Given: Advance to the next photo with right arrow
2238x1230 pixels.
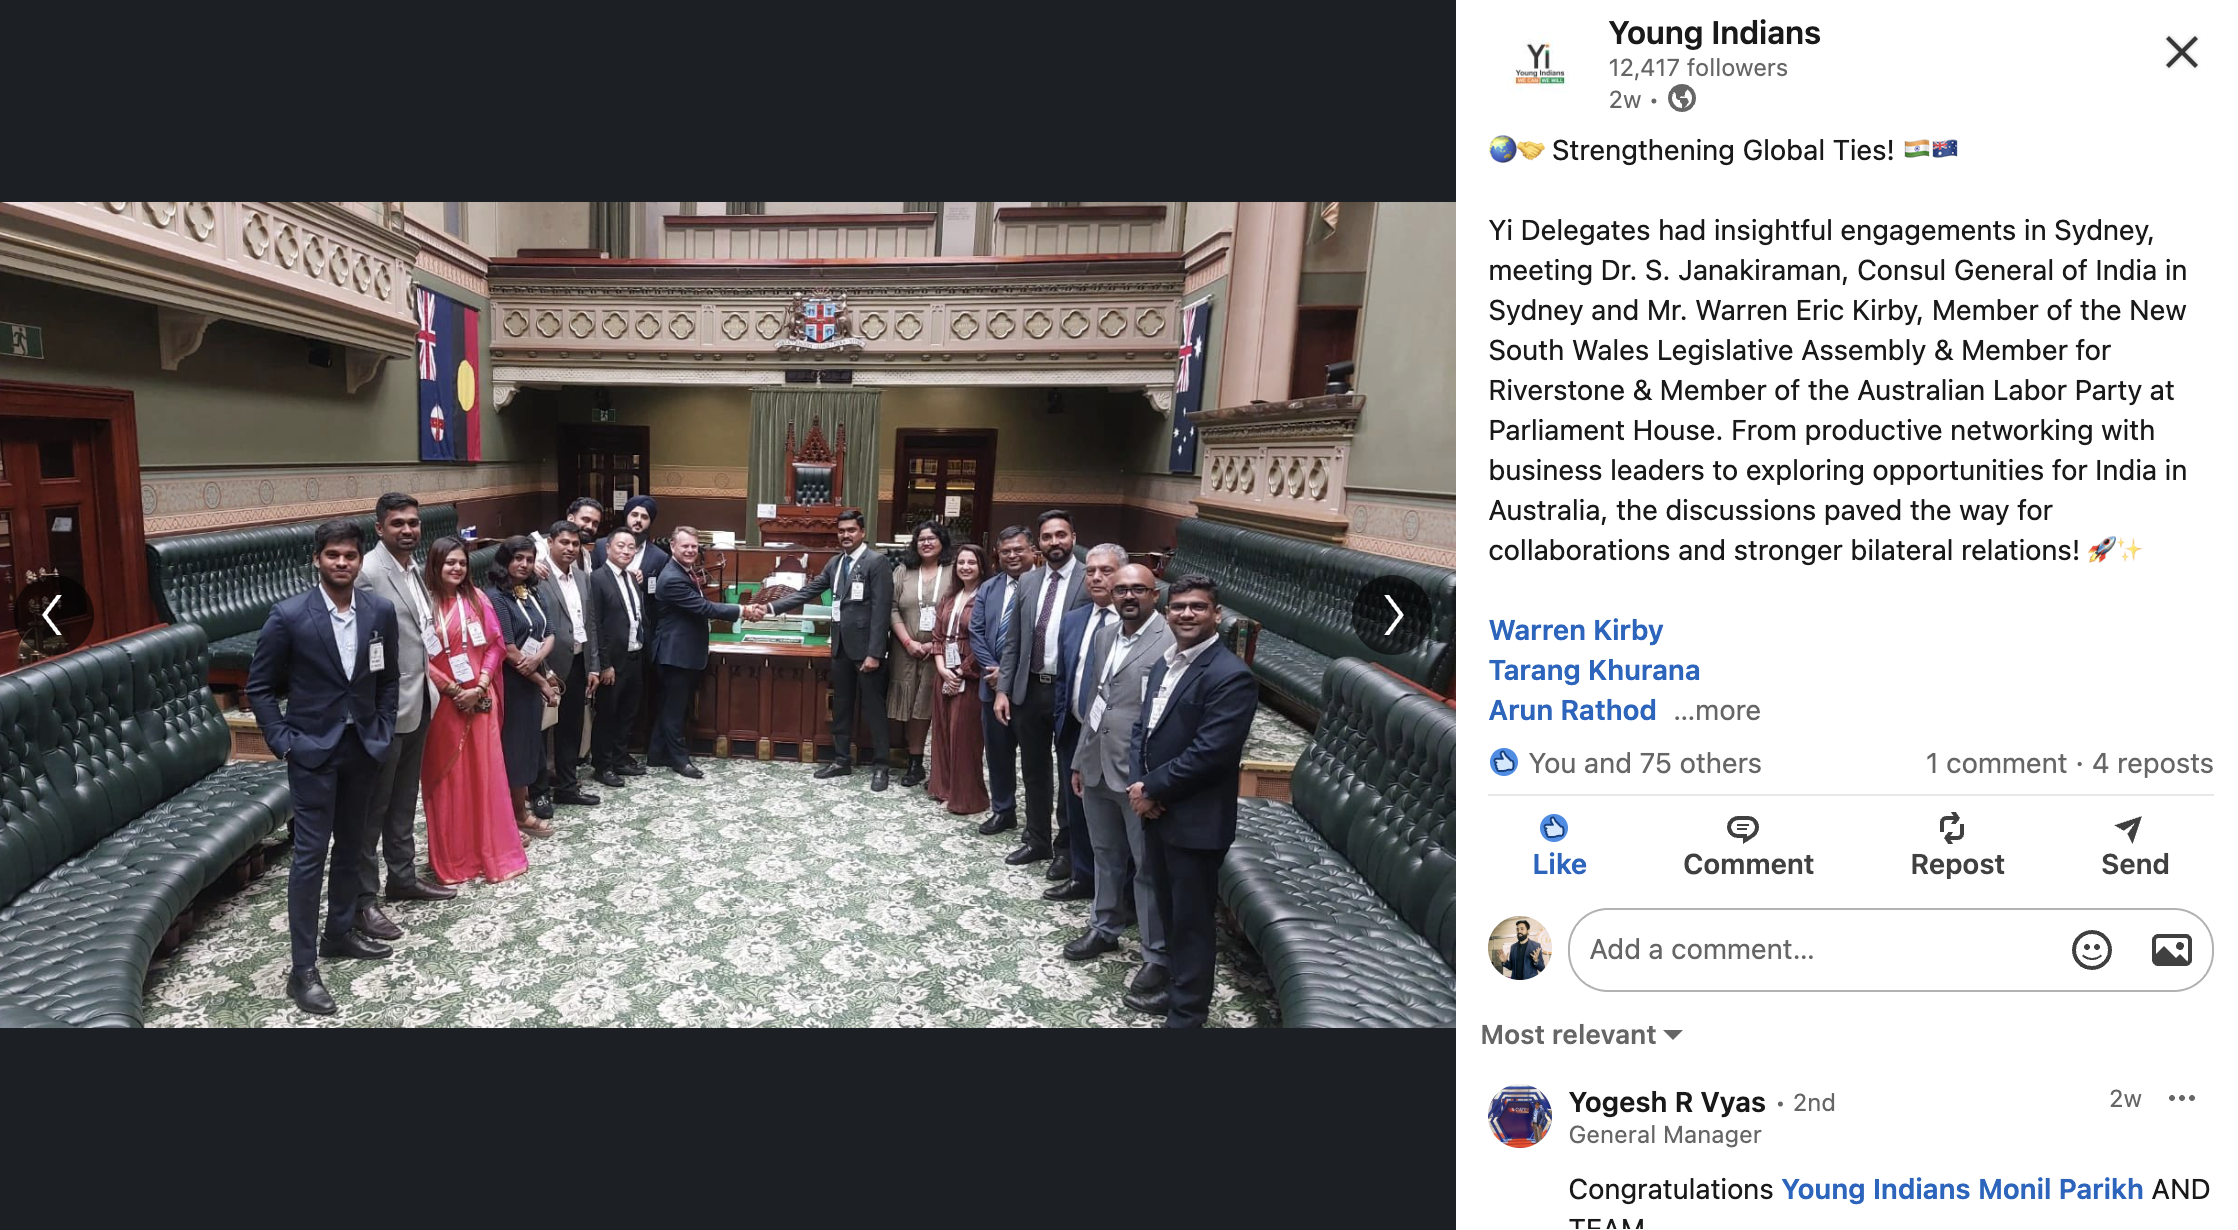Looking at the screenshot, I should click(1392, 615).
